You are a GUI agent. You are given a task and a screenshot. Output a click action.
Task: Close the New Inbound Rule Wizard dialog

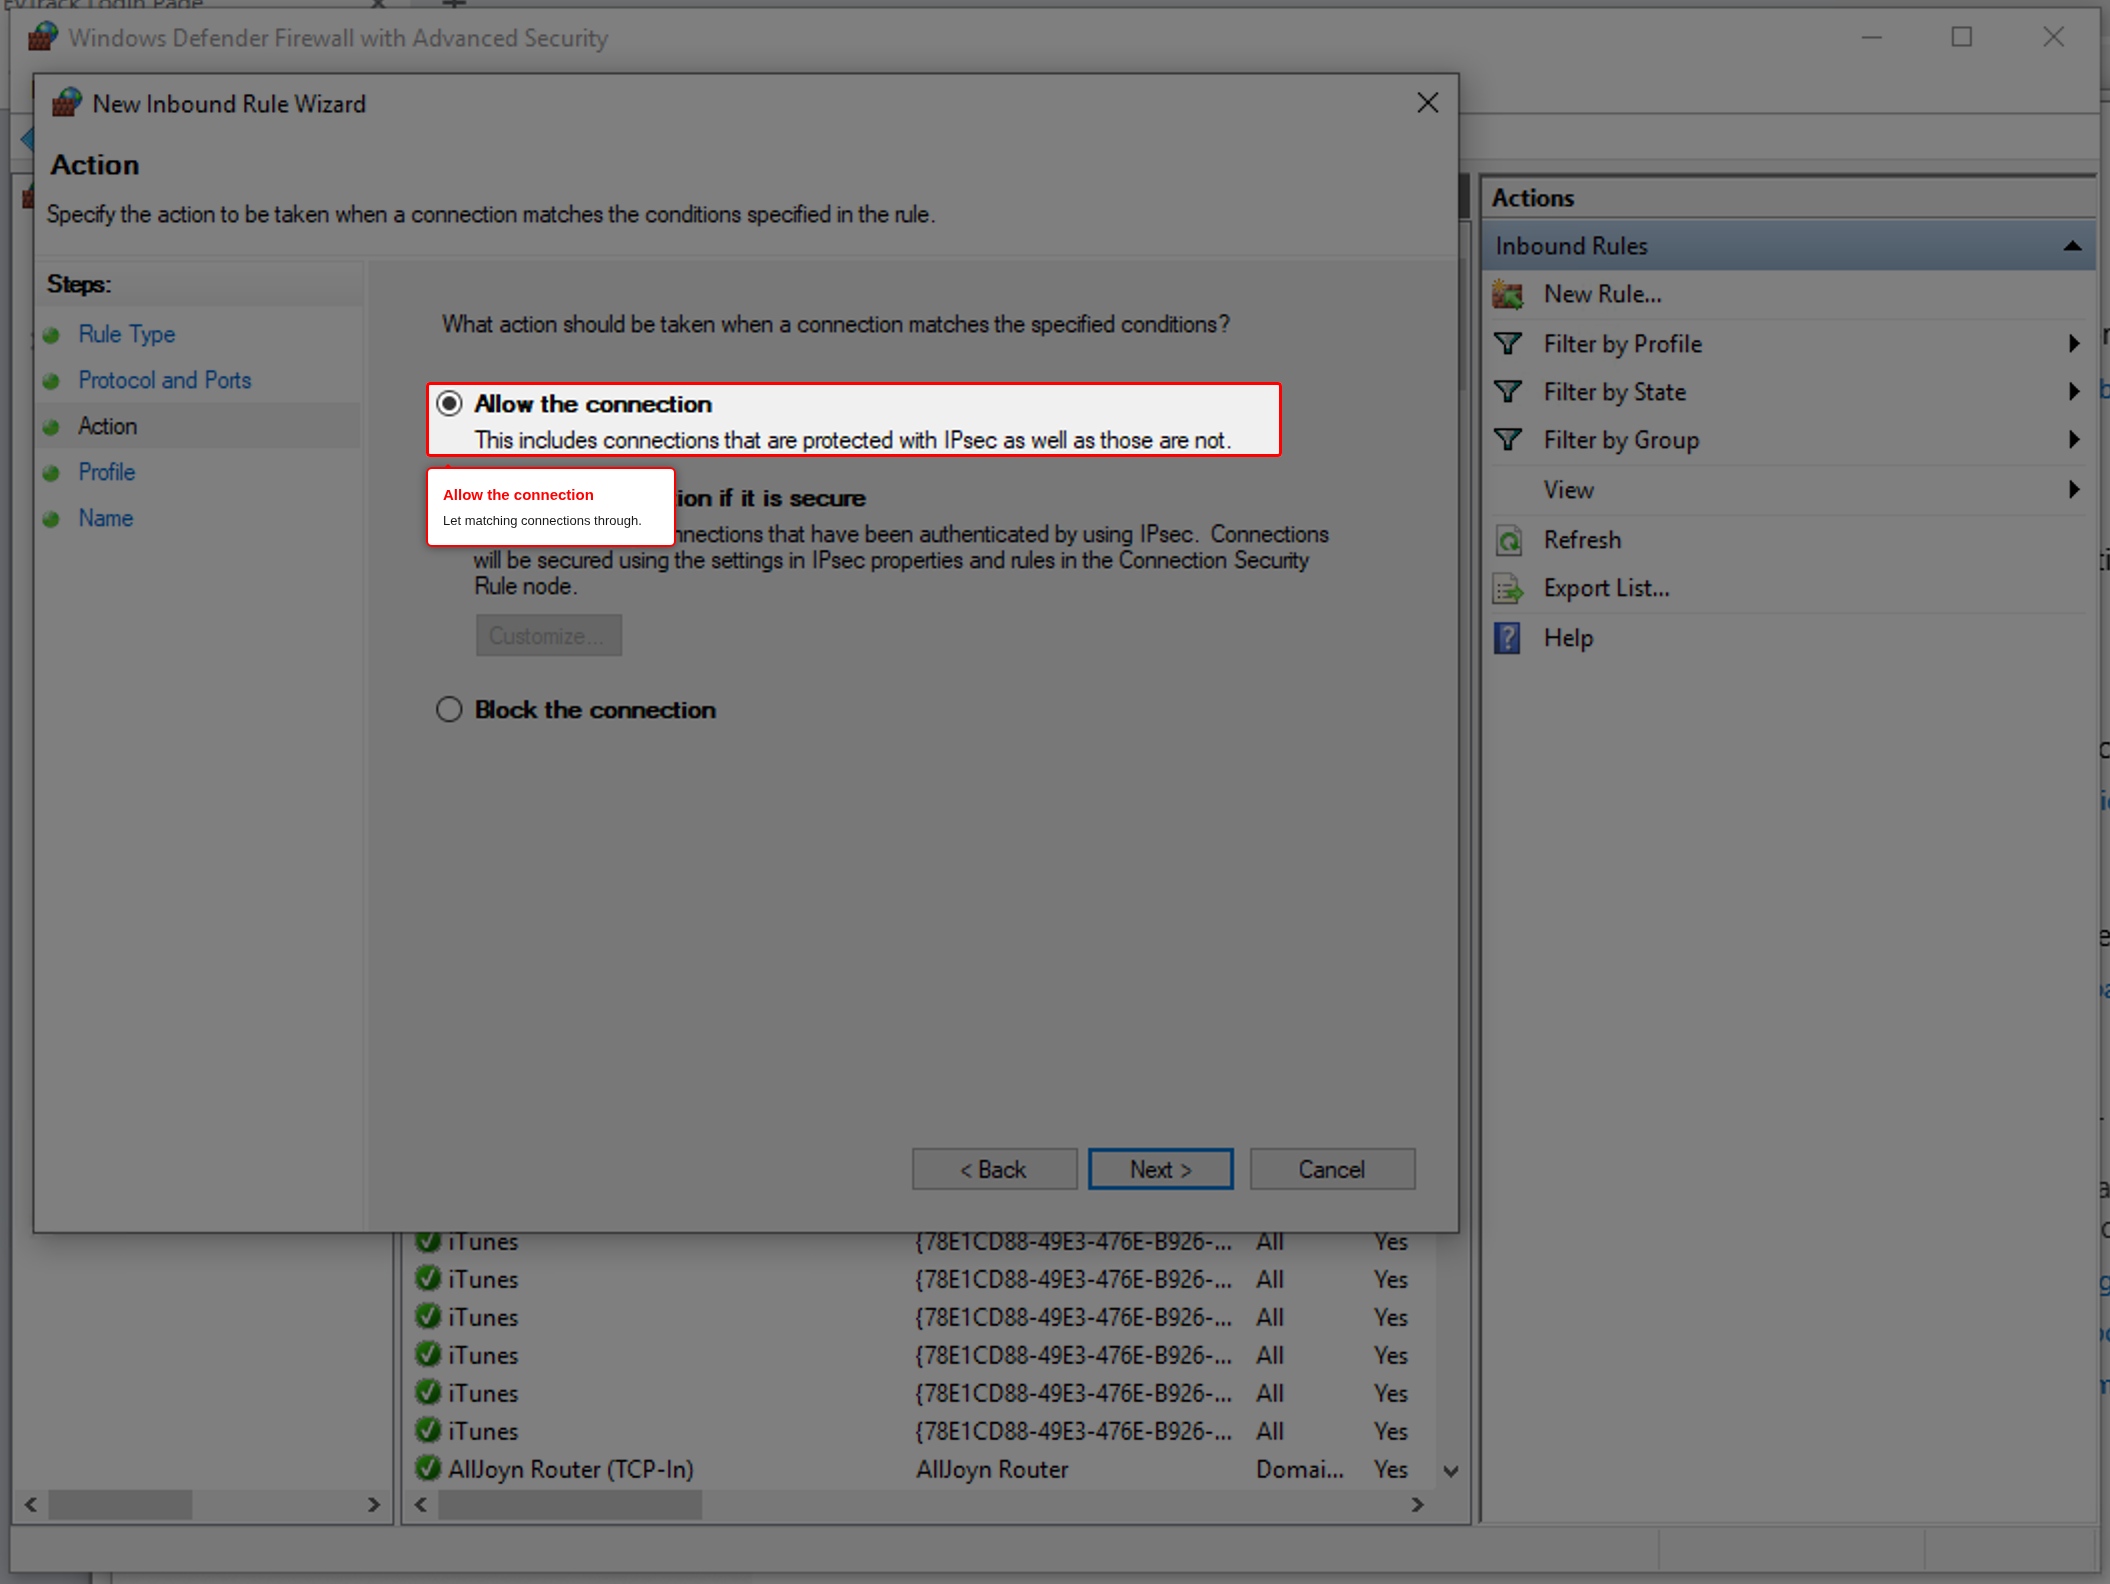coord(1427,103)
